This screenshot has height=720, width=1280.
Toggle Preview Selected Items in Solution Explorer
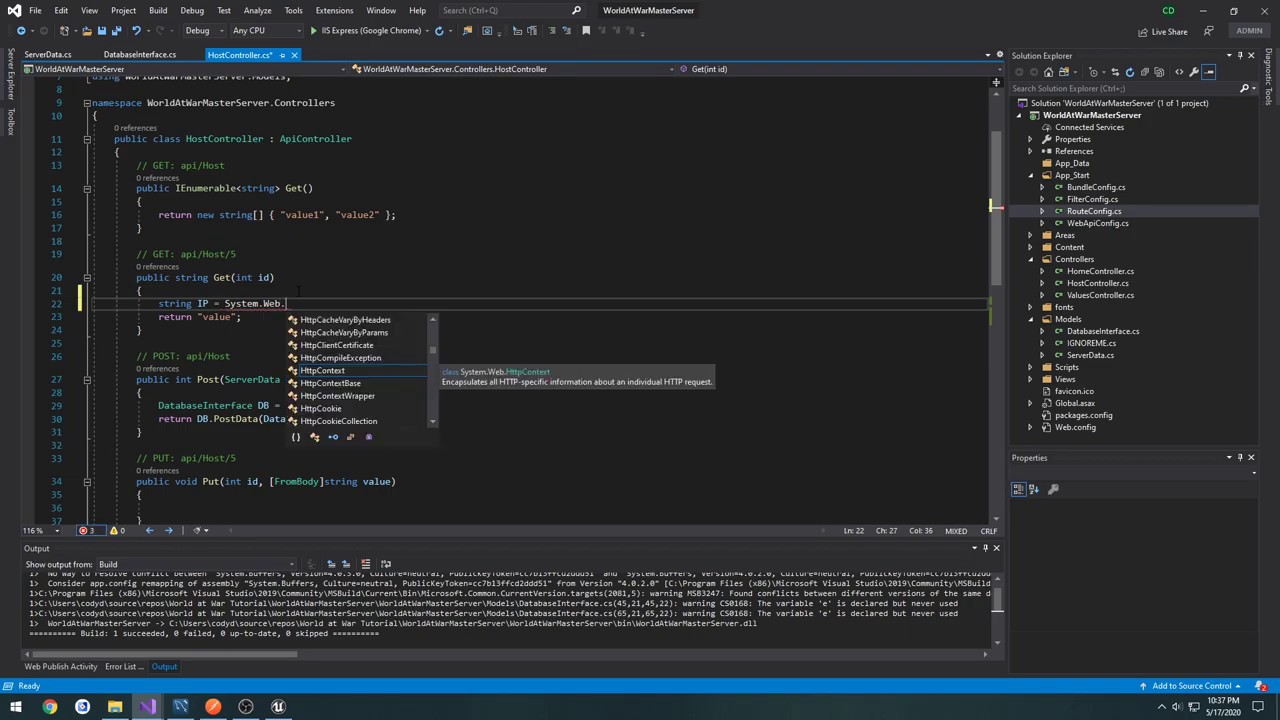coord(1209,72)
